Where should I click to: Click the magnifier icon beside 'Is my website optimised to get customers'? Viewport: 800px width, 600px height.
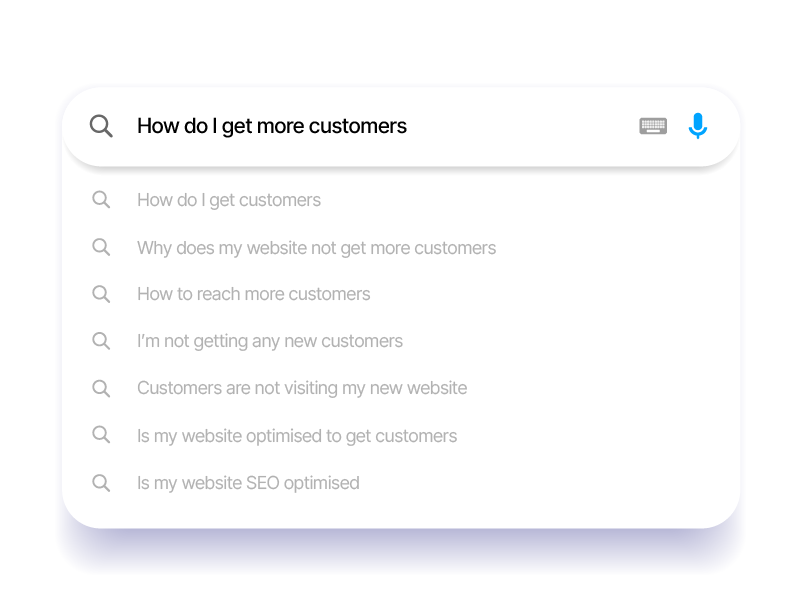click(101, 435)
